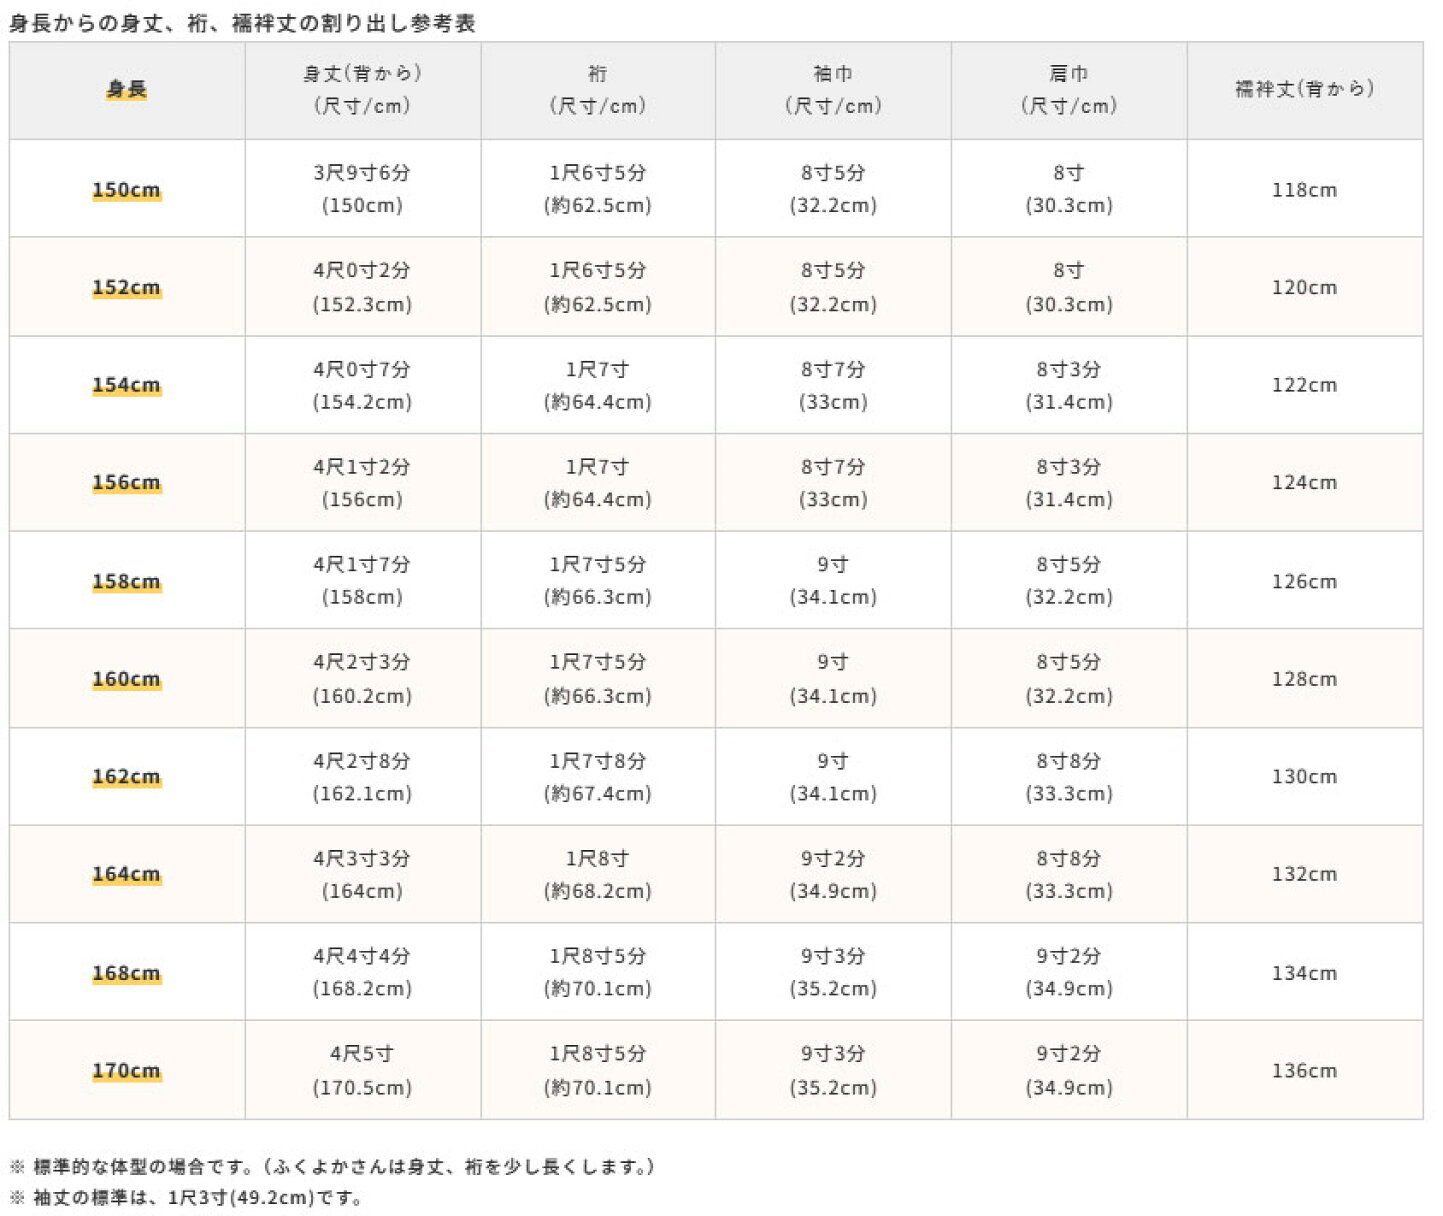The image size is (1443, 1216).
Task: Click the 4尺3寸3分 (164cm) cell
Action: click(x=363, y=874)
